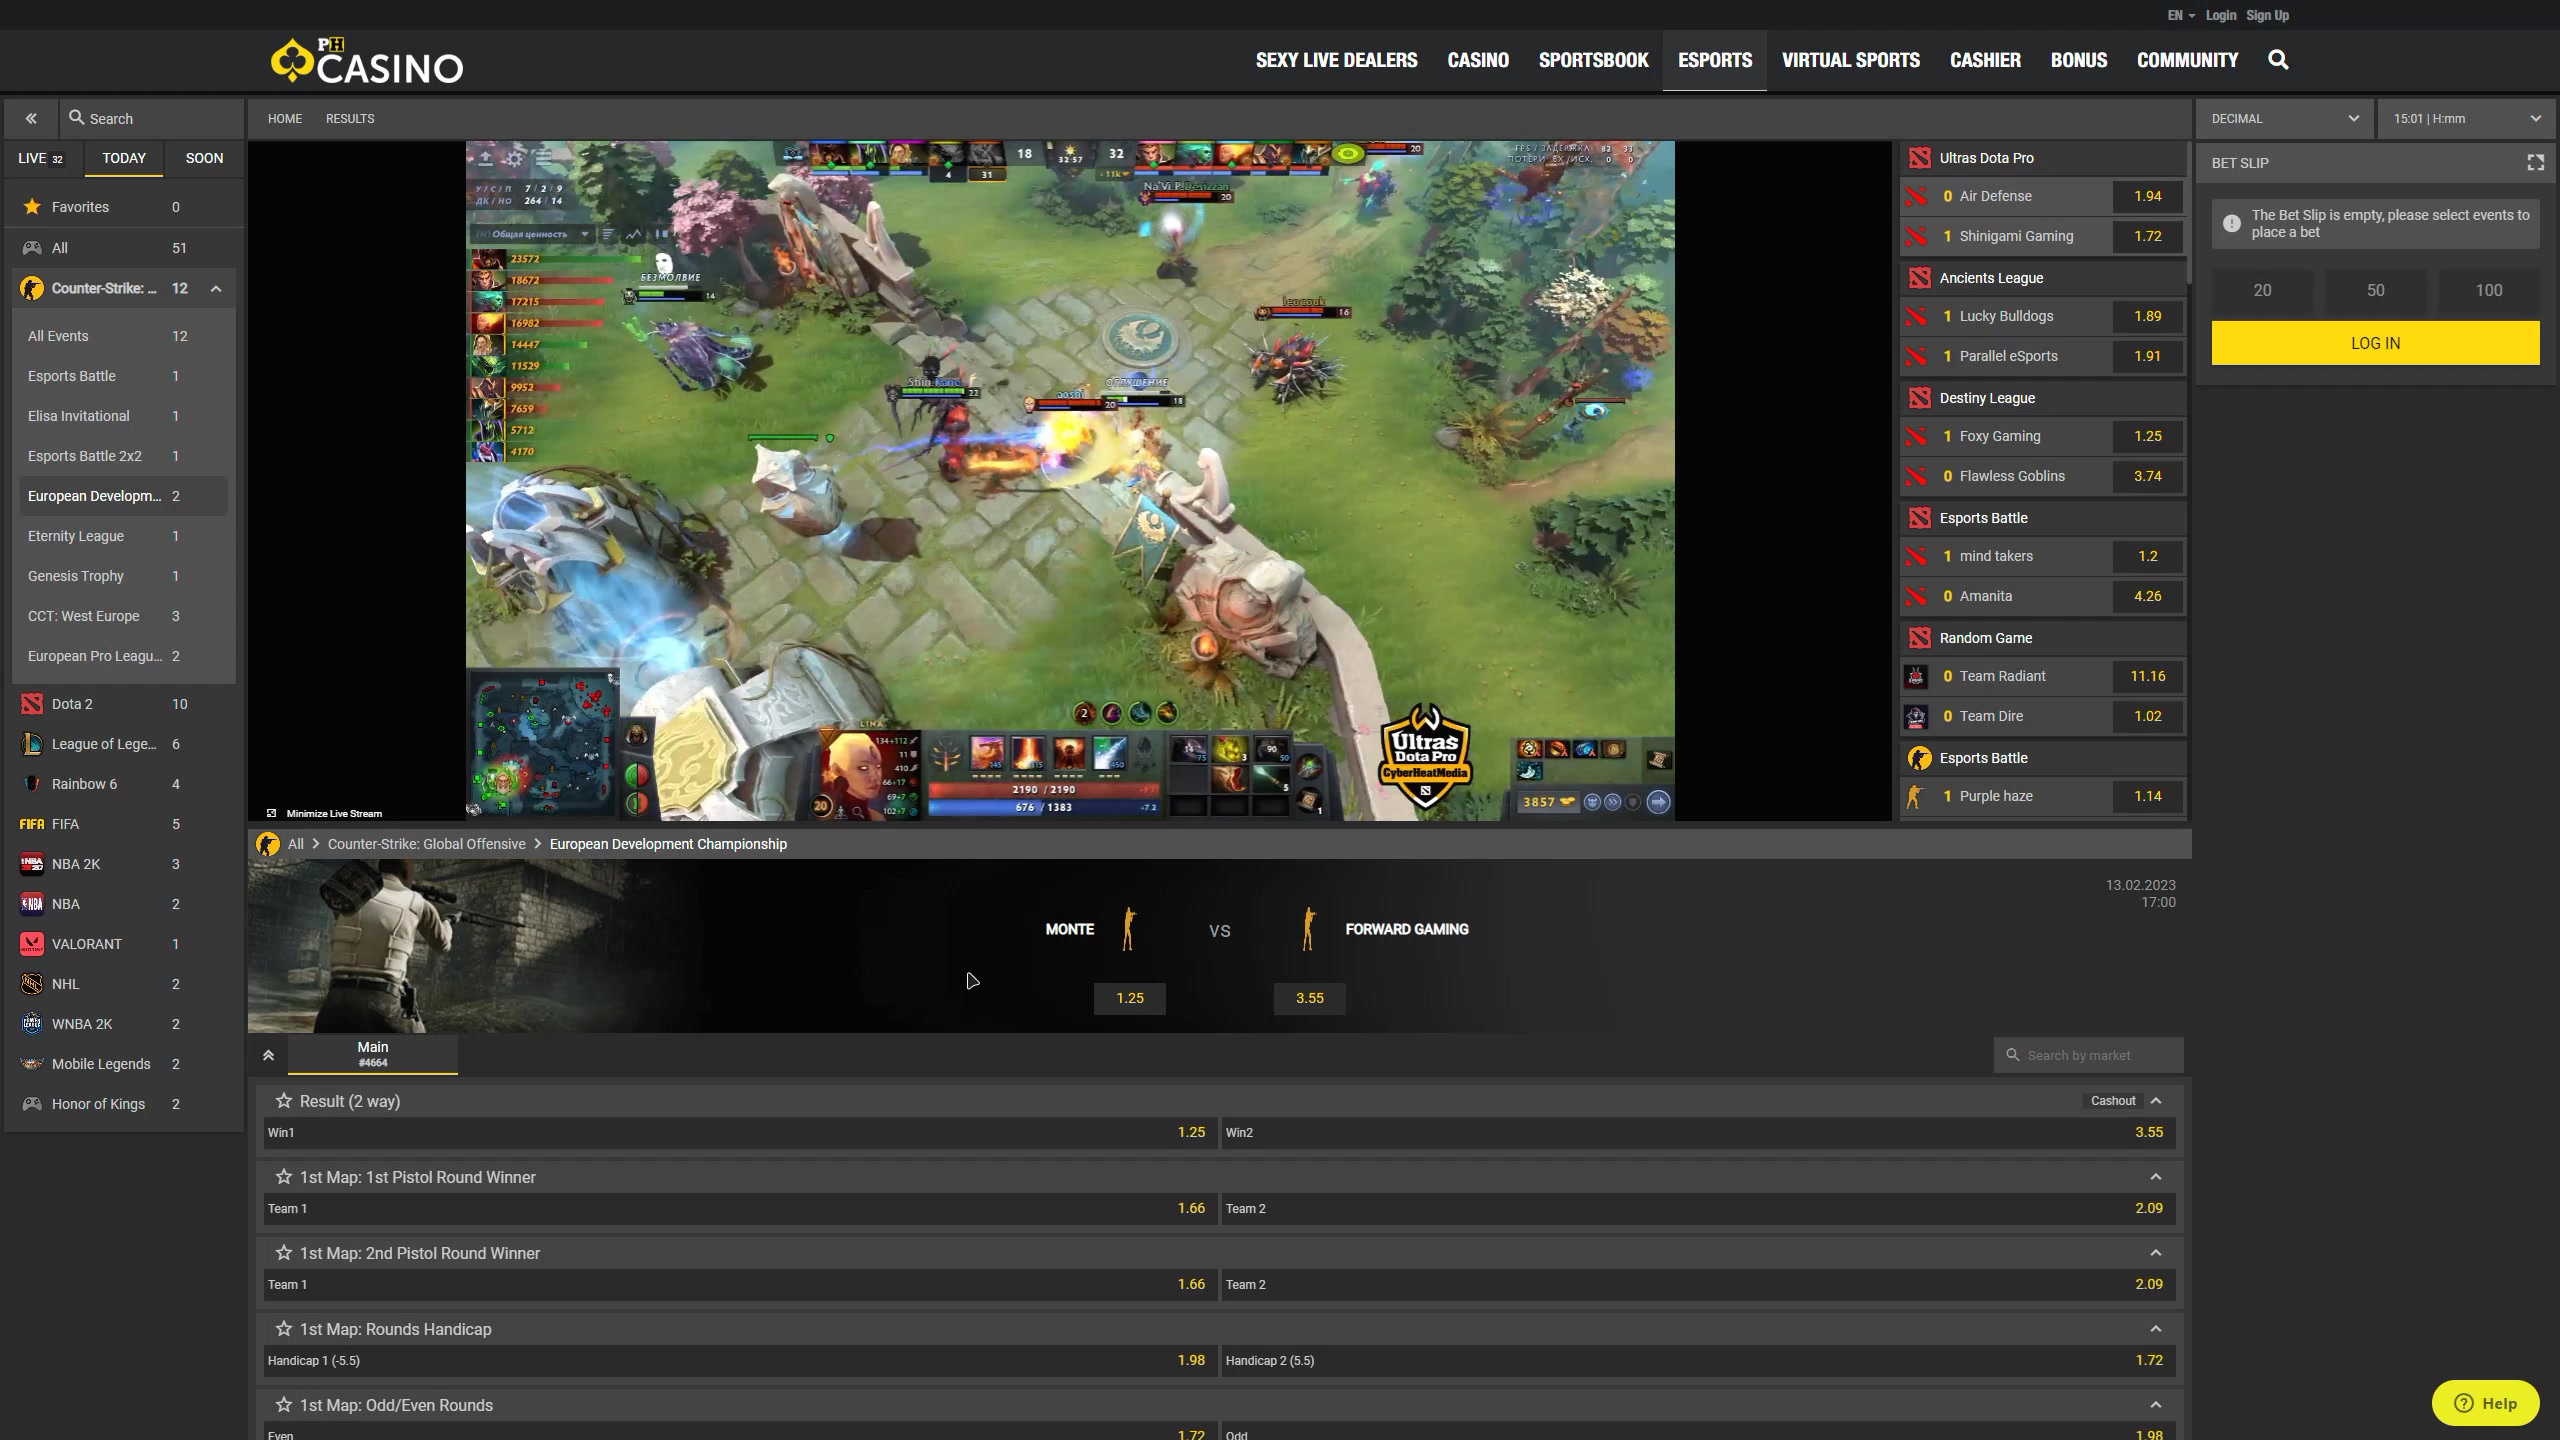Open the VIRTUAL SPORTS menu
The width and height of the screenshot is (2560, 1440).
1850,60
